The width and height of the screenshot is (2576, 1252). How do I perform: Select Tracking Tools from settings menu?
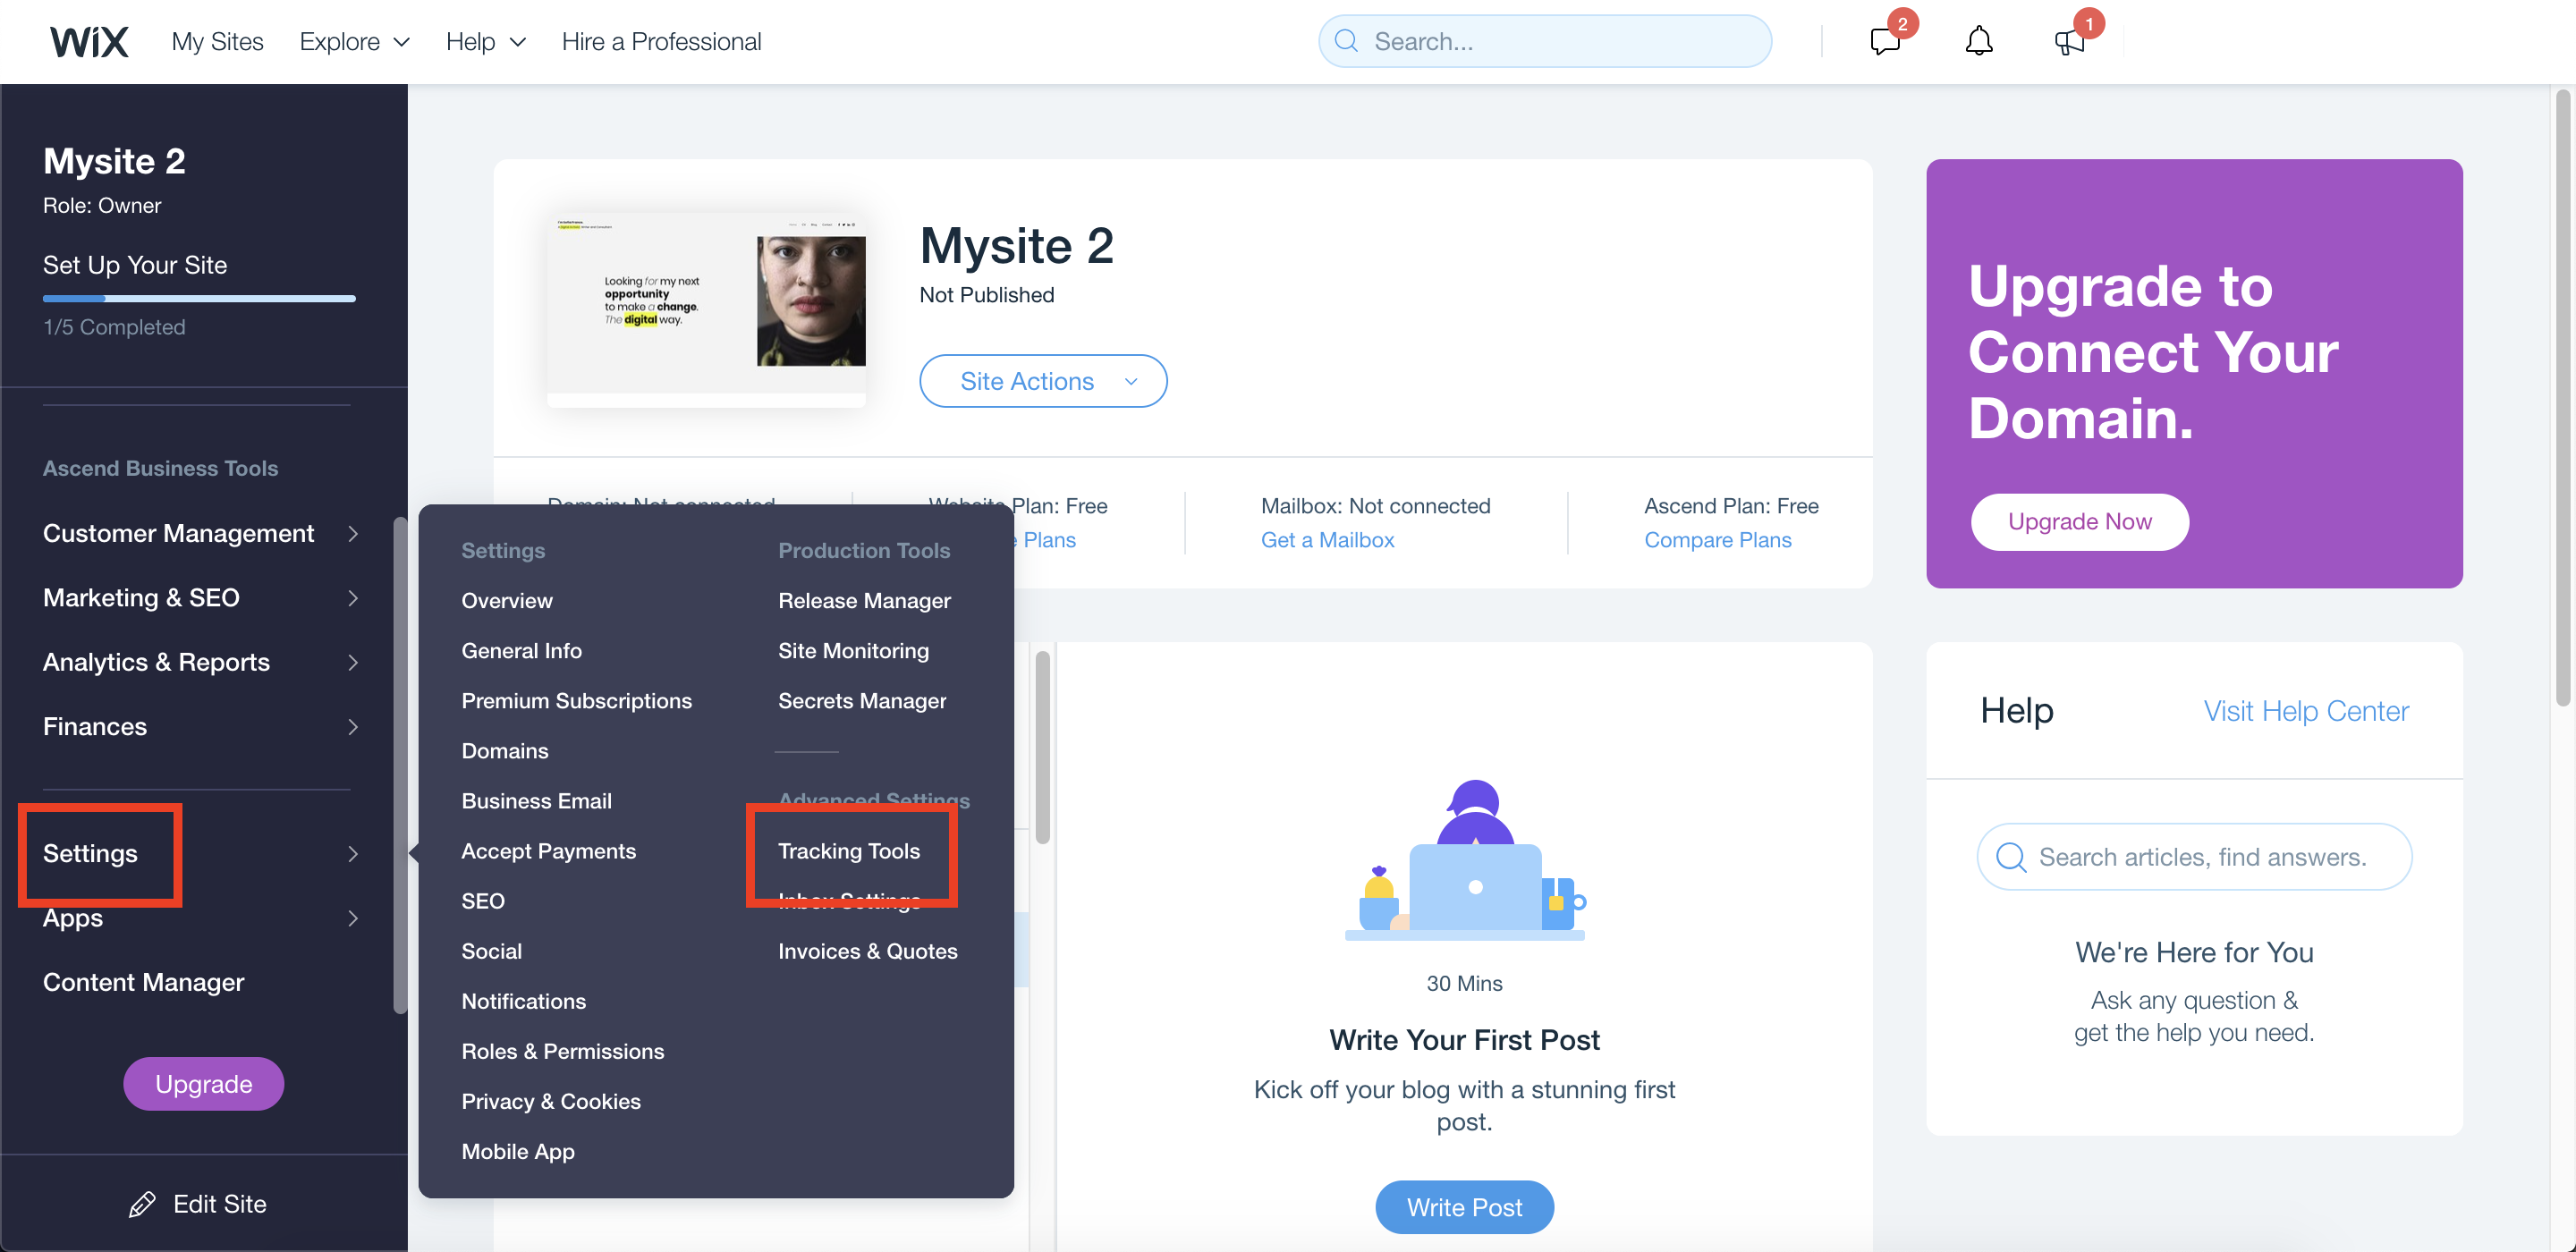(848, 850)
